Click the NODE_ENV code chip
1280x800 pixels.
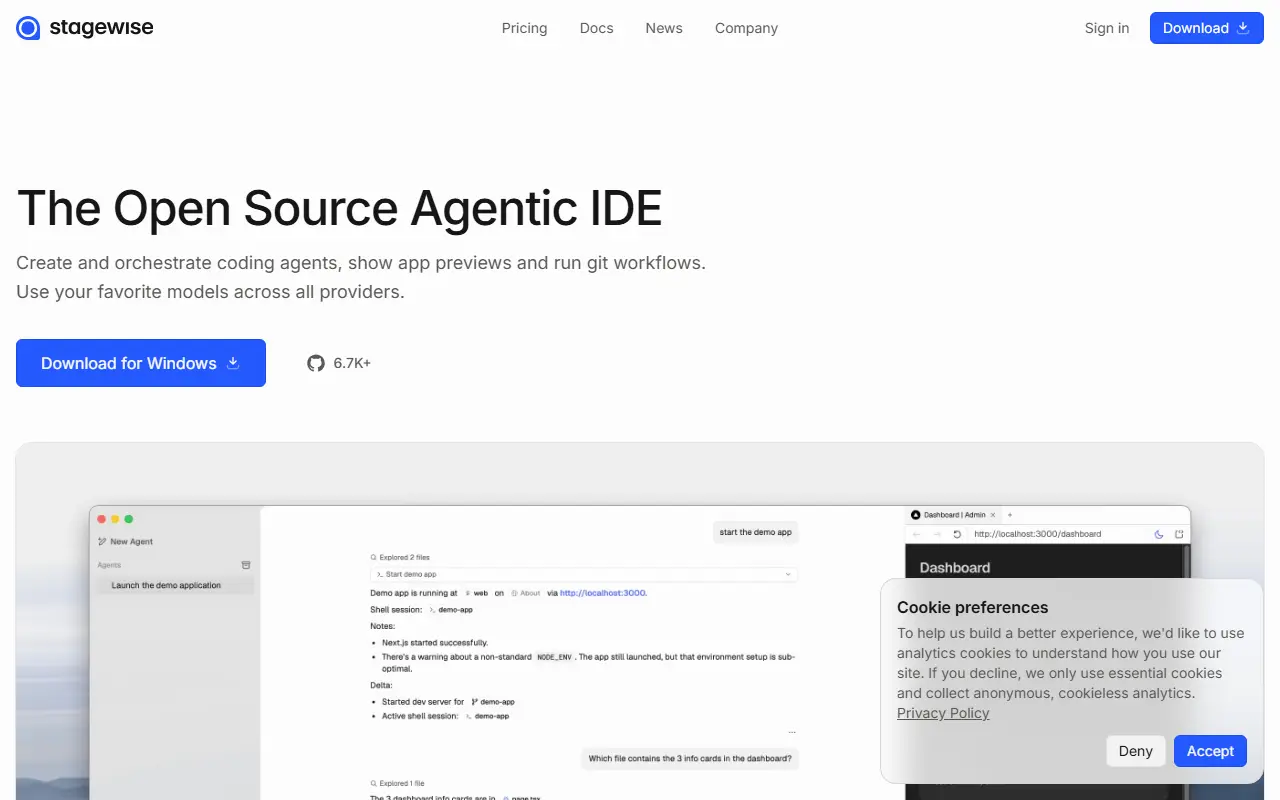(x=553, y=657)
